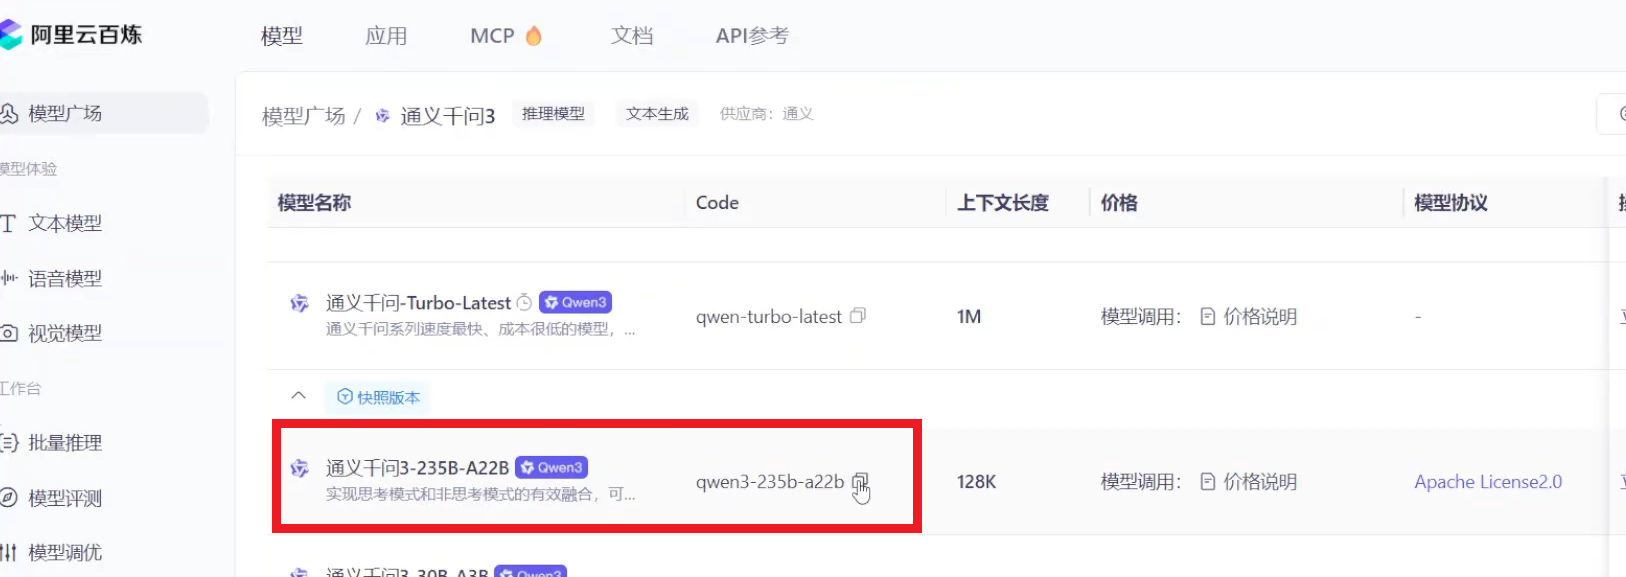
Task: Collapse the 快照版本 section with chevron
Action: click(298, 396)
